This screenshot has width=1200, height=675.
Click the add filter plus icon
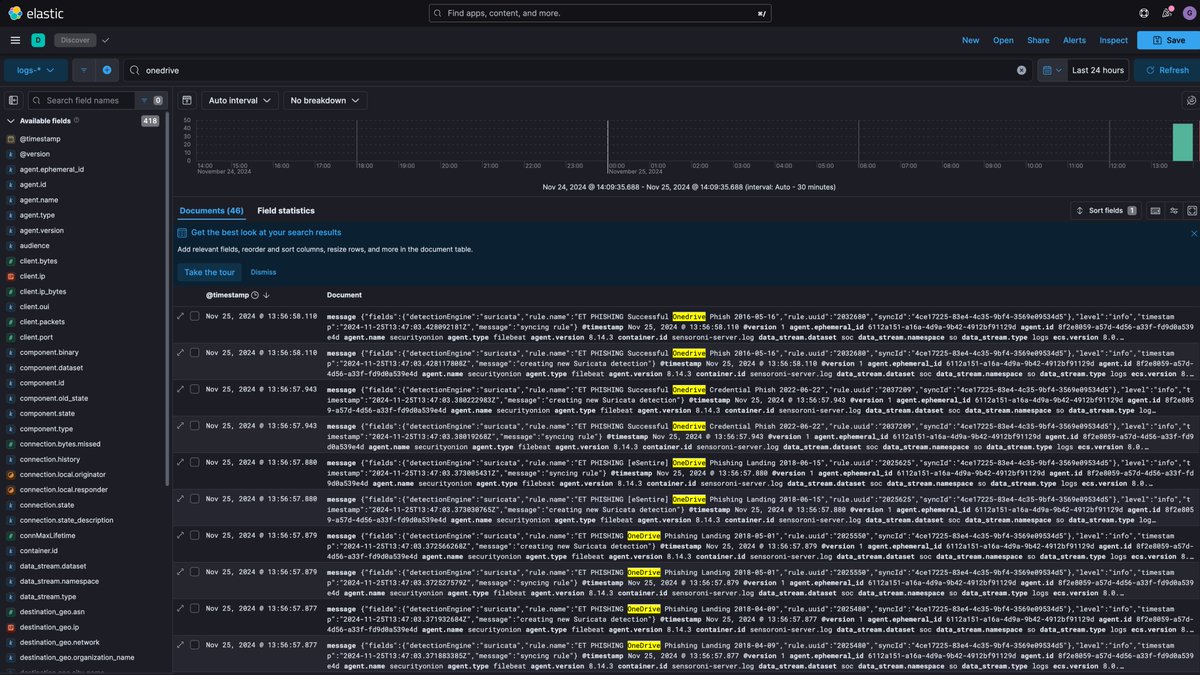[108, 70]
